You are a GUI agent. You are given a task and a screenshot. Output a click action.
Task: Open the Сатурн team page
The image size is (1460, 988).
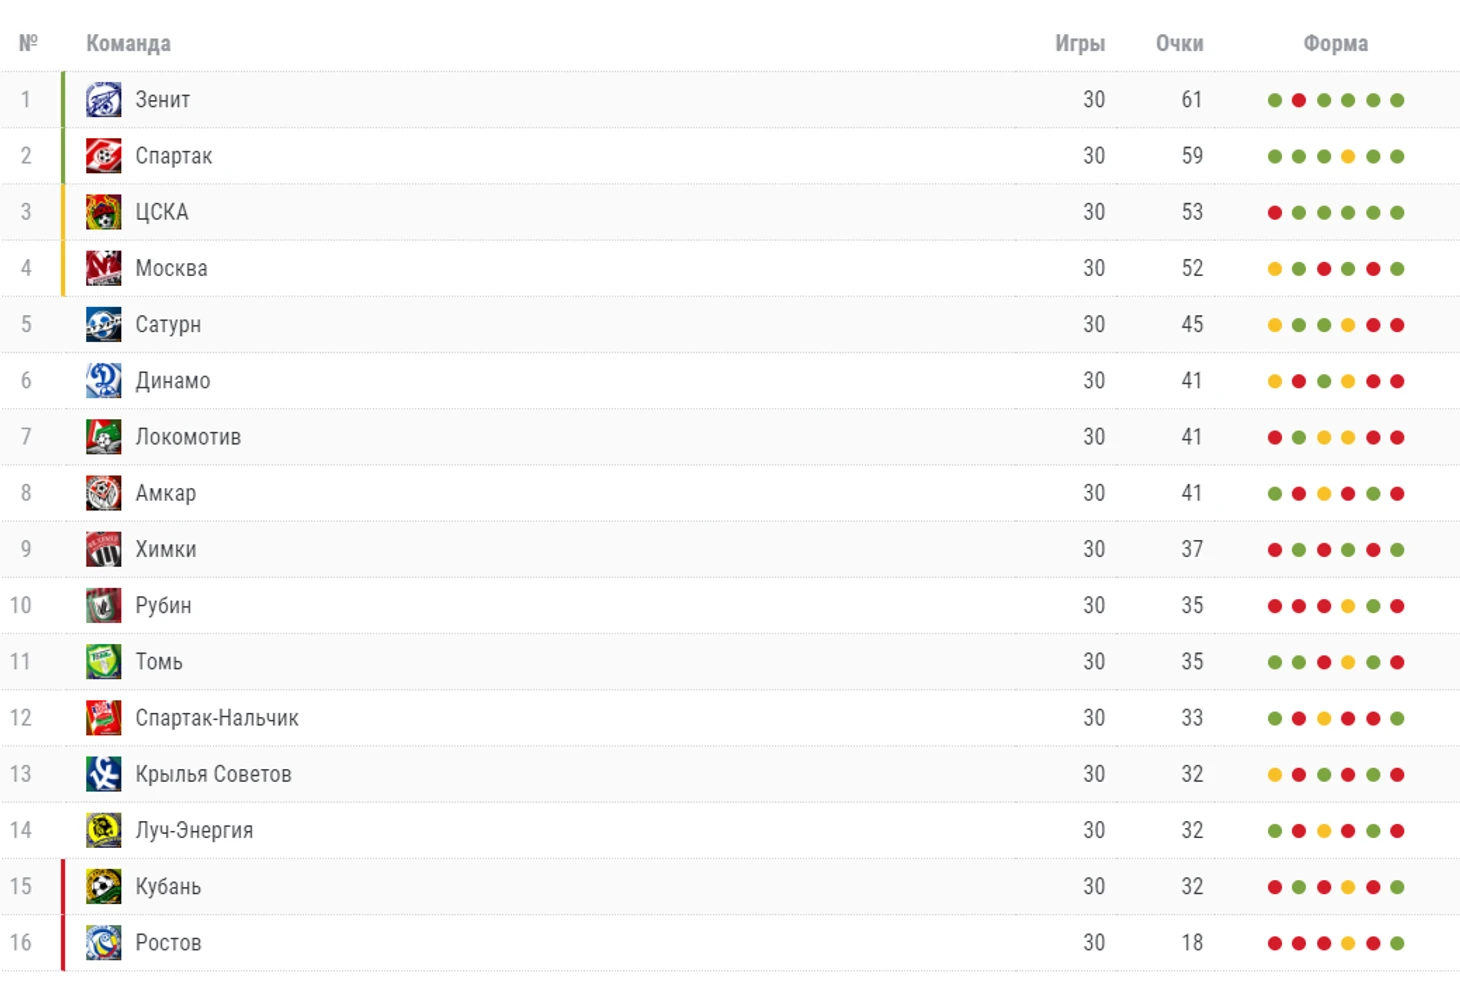tap(168, 325)
